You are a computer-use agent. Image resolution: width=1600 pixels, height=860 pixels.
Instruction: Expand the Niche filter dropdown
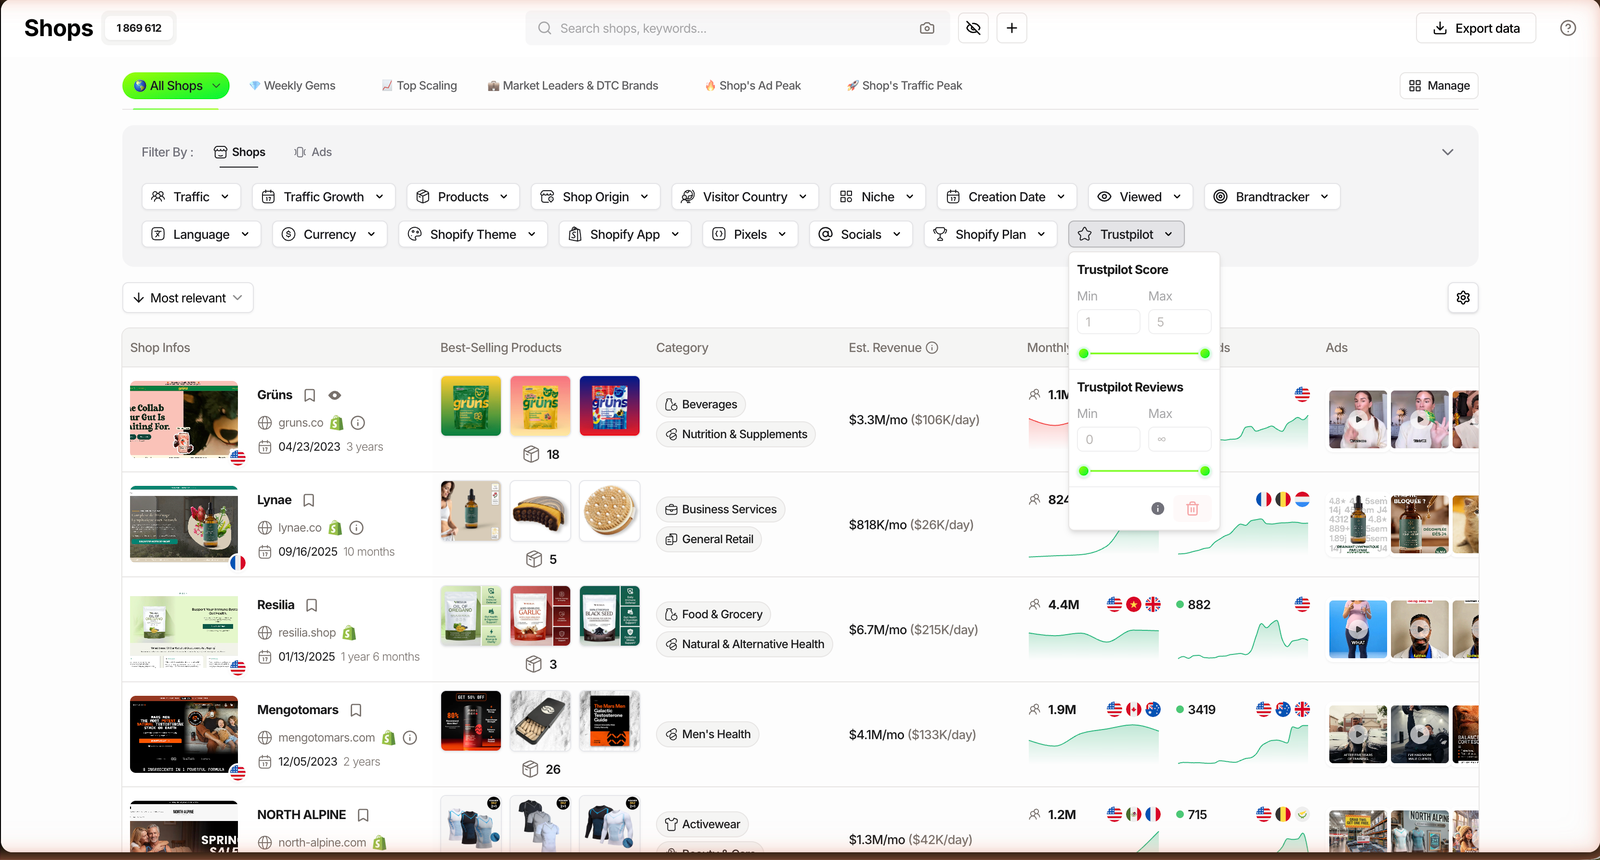[x=878, y=197]
